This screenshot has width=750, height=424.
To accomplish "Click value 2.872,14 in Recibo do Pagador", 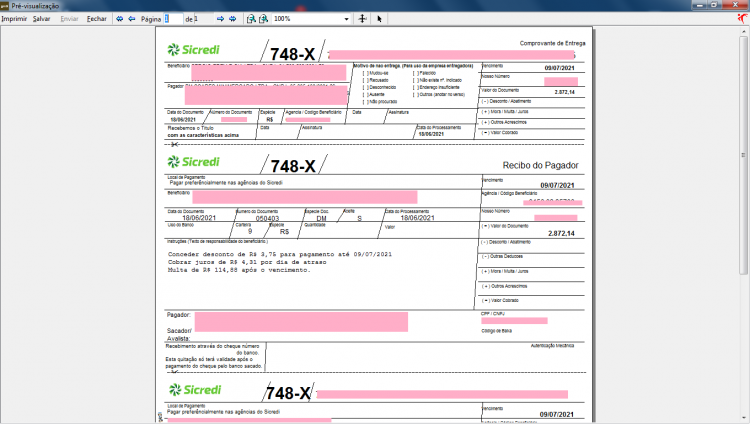I will (x=561, y=234).
